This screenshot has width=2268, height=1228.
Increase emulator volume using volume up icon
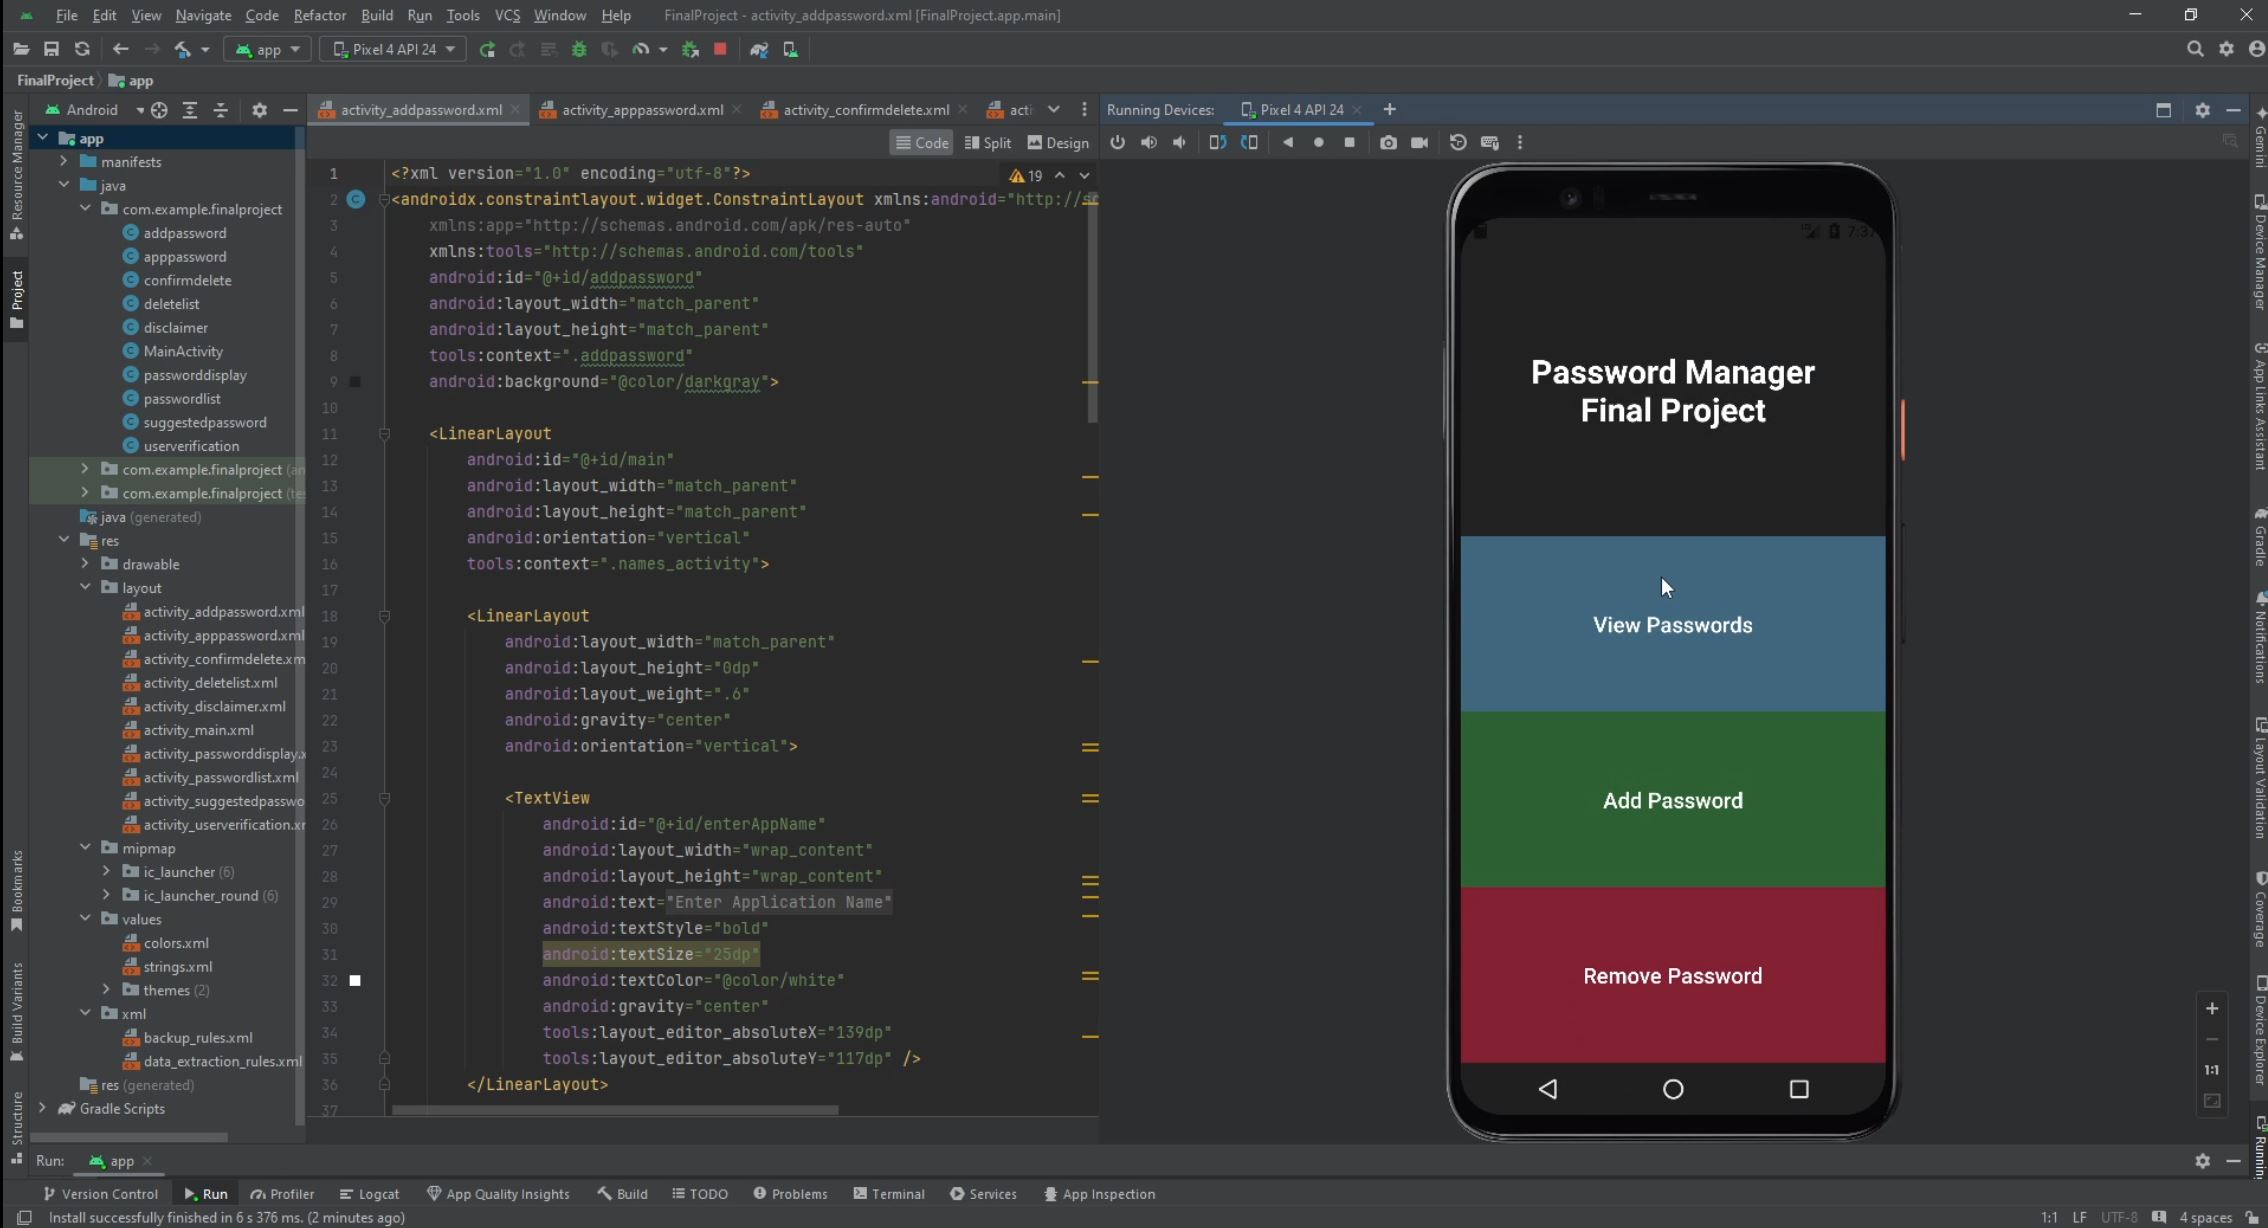pyautogui.click(x=1148, y=143)
